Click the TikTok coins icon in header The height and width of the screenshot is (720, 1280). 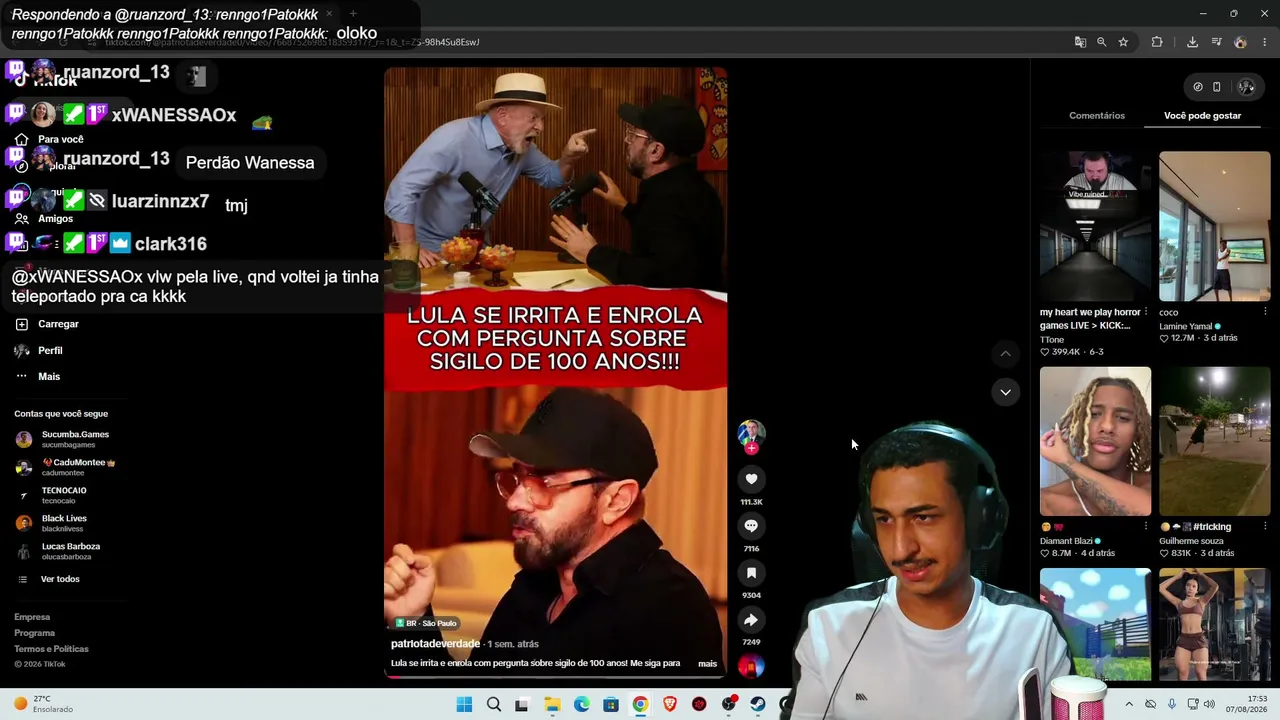point(1198,87)
